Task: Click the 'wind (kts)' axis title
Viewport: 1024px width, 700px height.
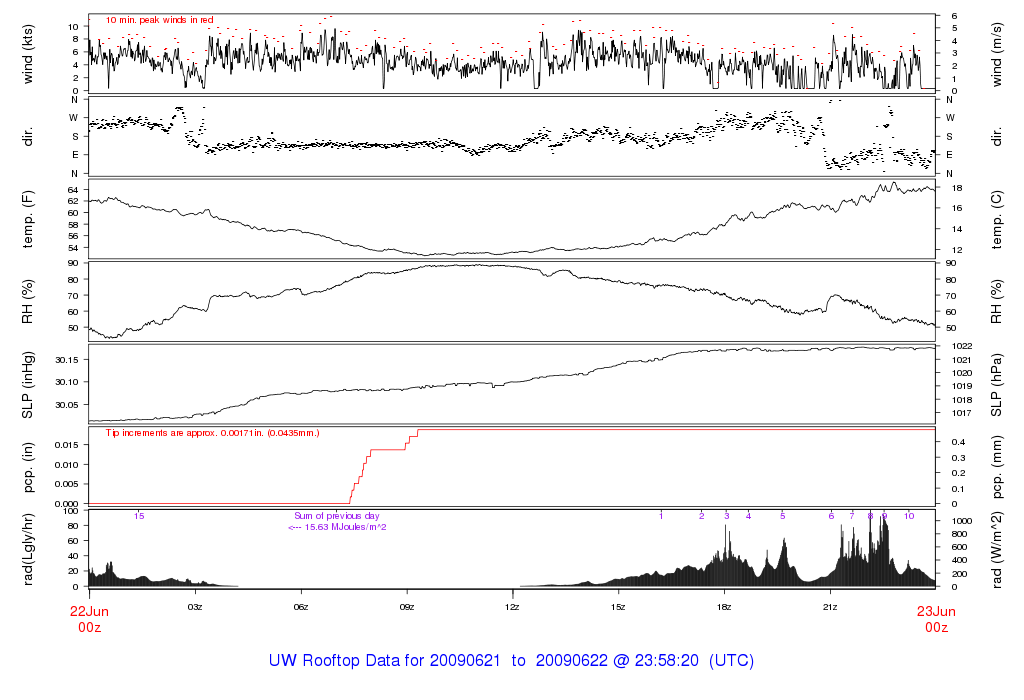Action: click(x=27, y=54)
